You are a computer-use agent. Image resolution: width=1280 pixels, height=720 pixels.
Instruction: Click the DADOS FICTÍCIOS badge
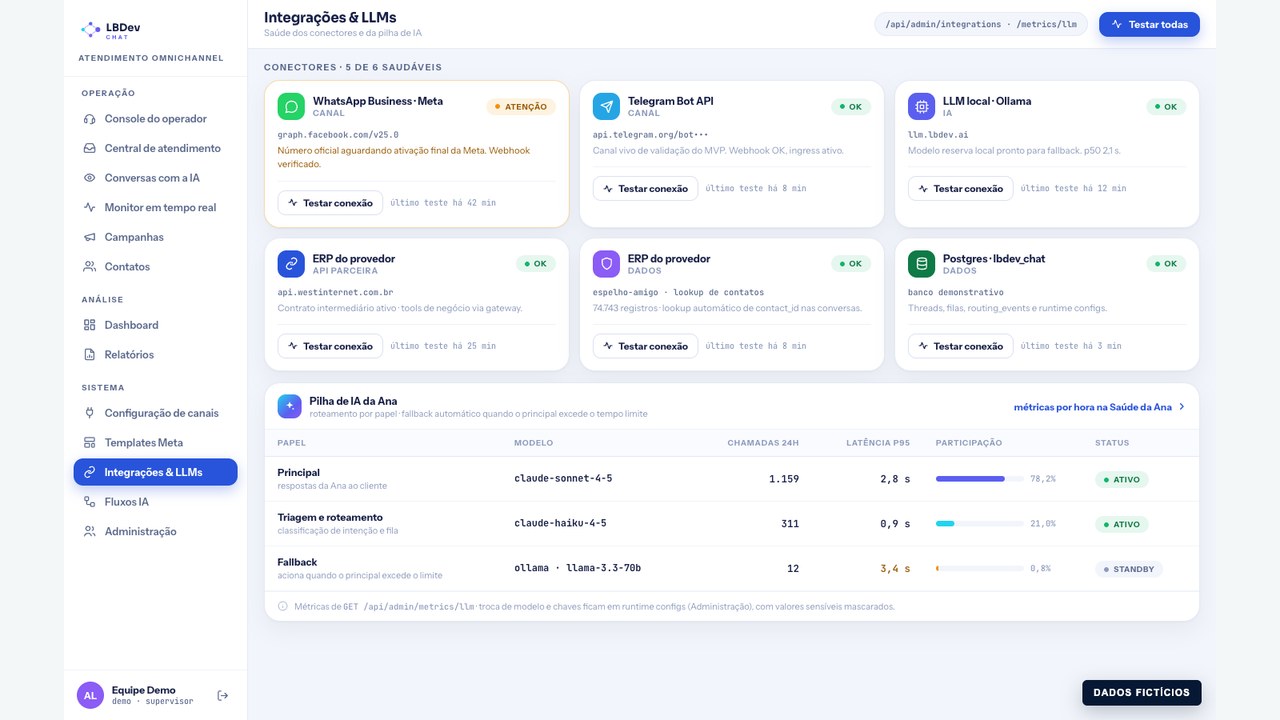[x=1141, y=692]
